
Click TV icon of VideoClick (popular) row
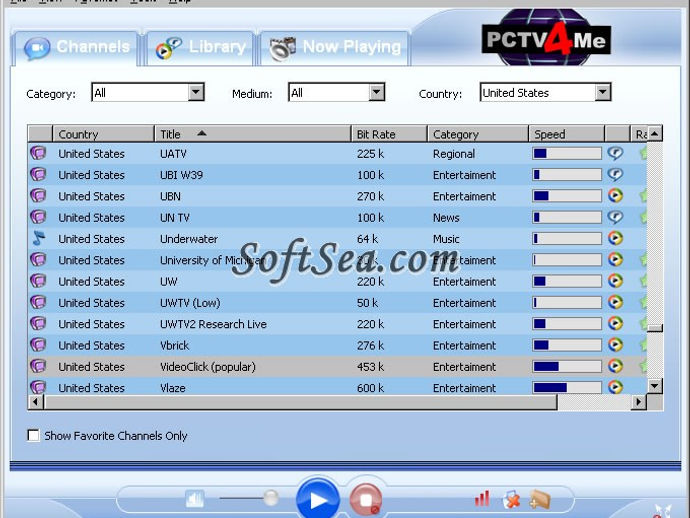coord(39,366)
